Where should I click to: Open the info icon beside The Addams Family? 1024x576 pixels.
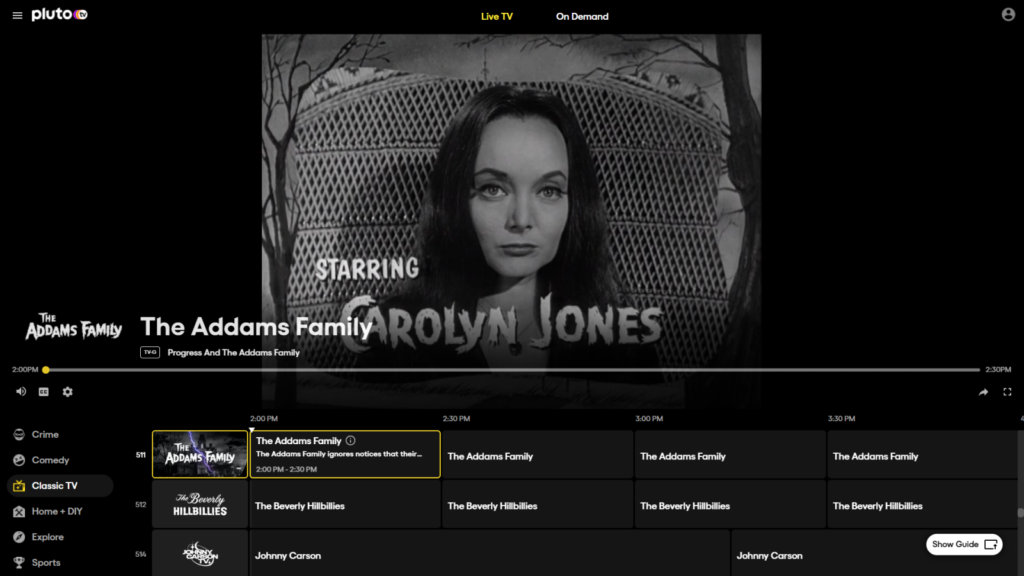[351, 441]
